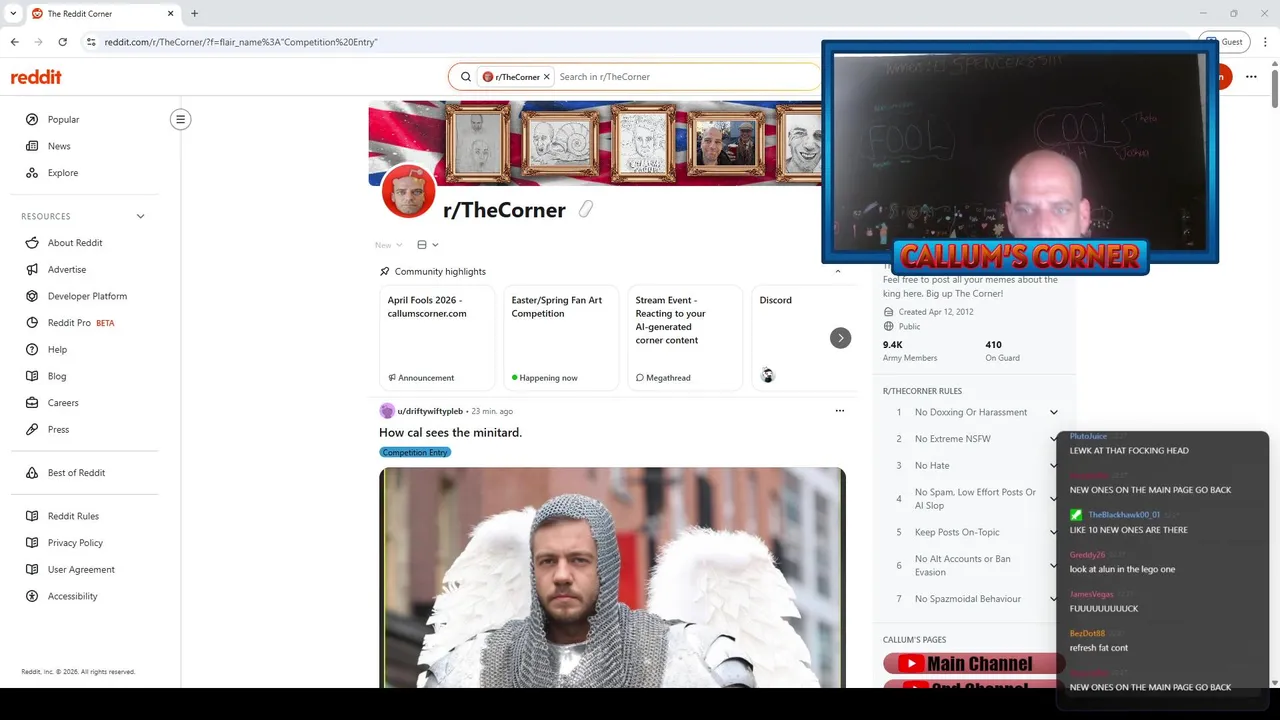Viewport: 1280px width, 720px height.
Task: Open the tab search dropdown
Action: (12, 14)
